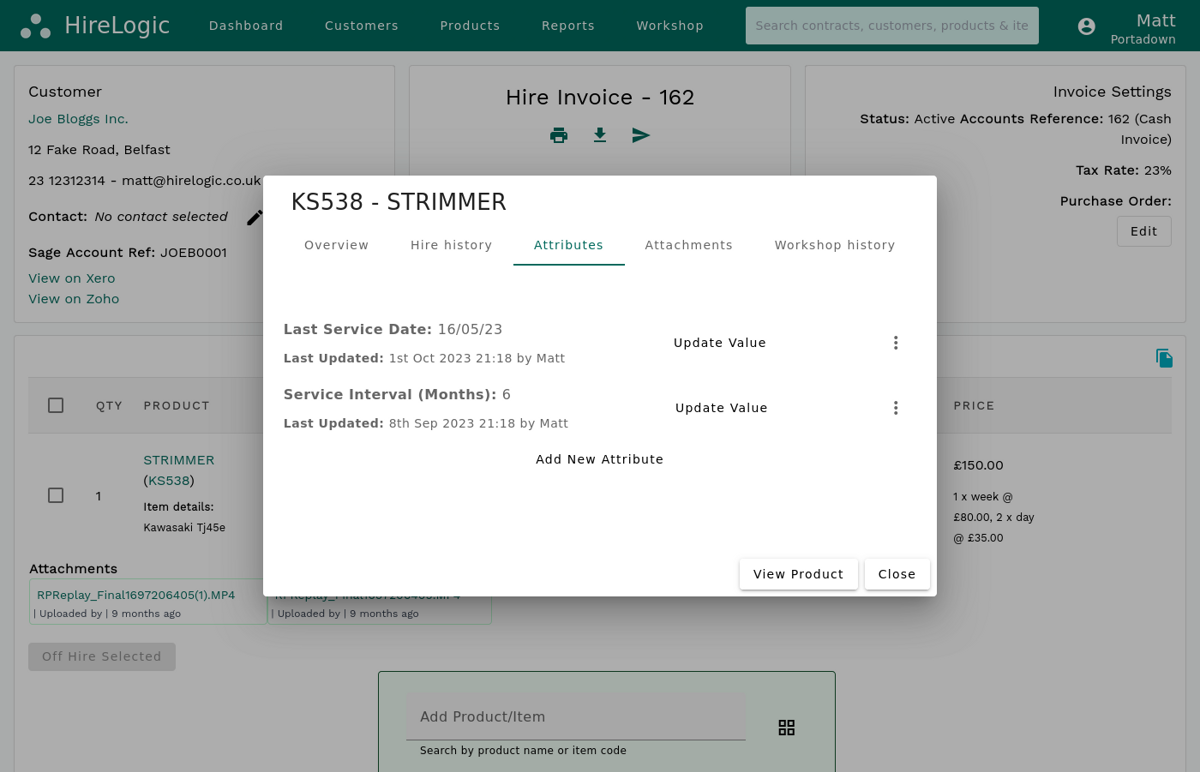
Task: Switch to the Workshop history tab
Action: pos(834,244)
